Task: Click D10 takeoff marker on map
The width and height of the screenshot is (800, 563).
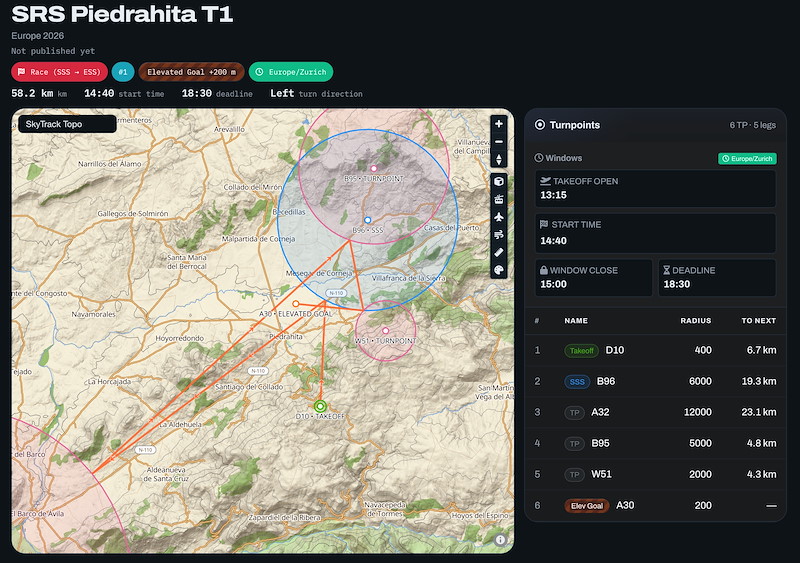Action: pyautogui.click(x=320, y=406)
